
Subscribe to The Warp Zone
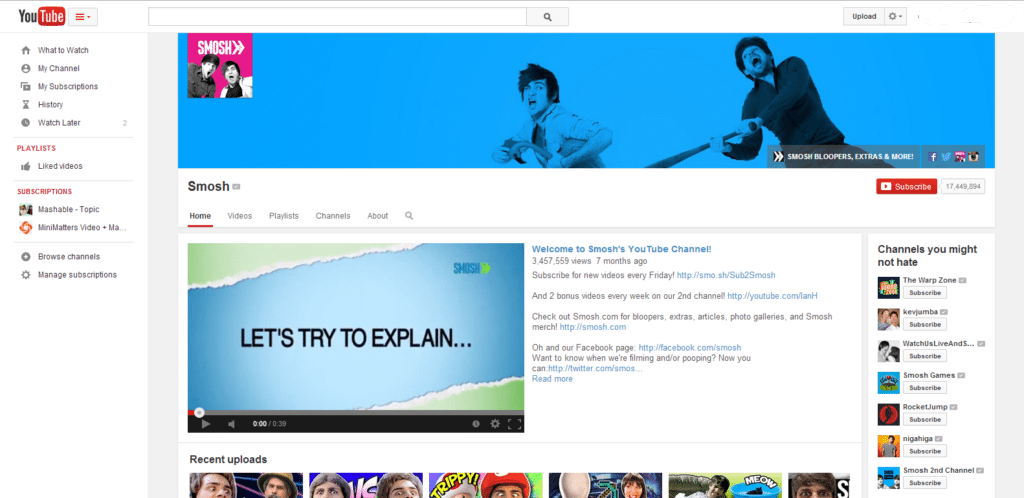click(x=925, y=293)
